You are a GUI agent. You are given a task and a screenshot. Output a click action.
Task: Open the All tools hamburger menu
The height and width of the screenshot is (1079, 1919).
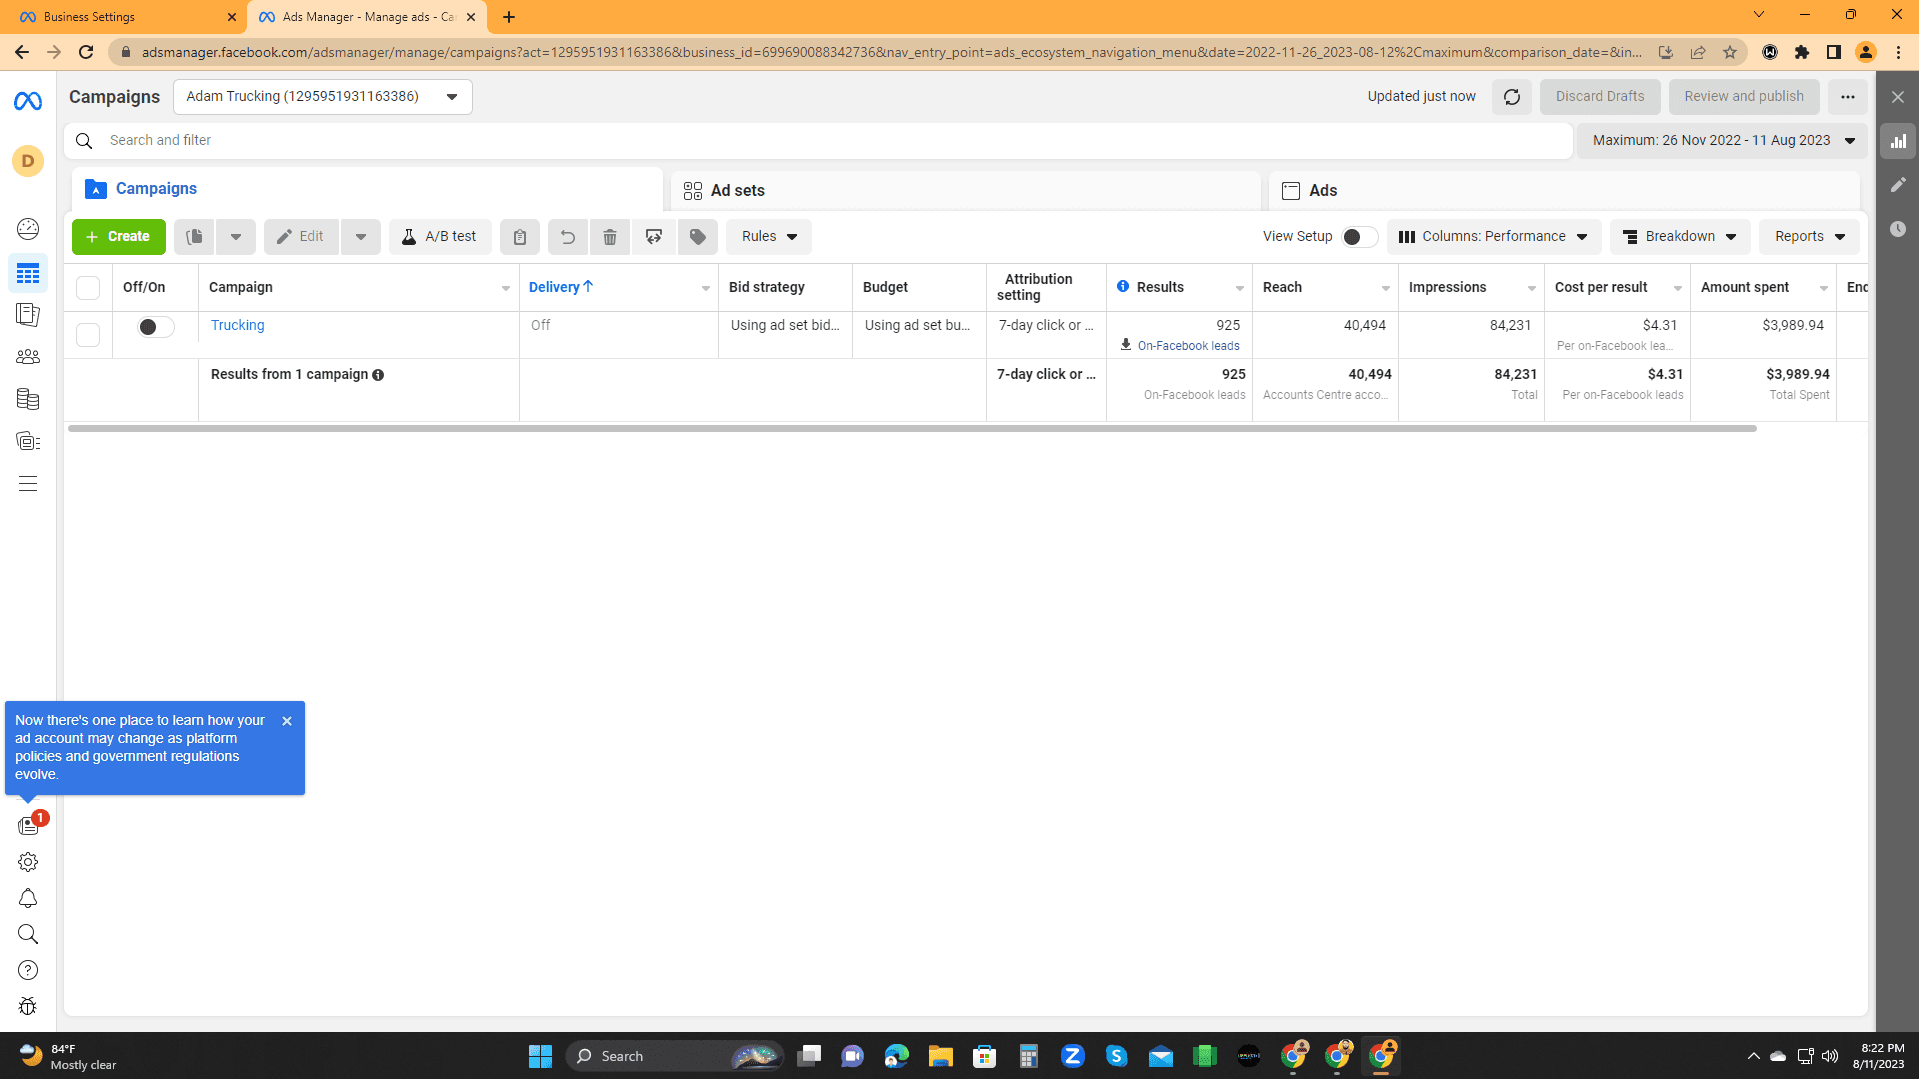tap(28, 484)
